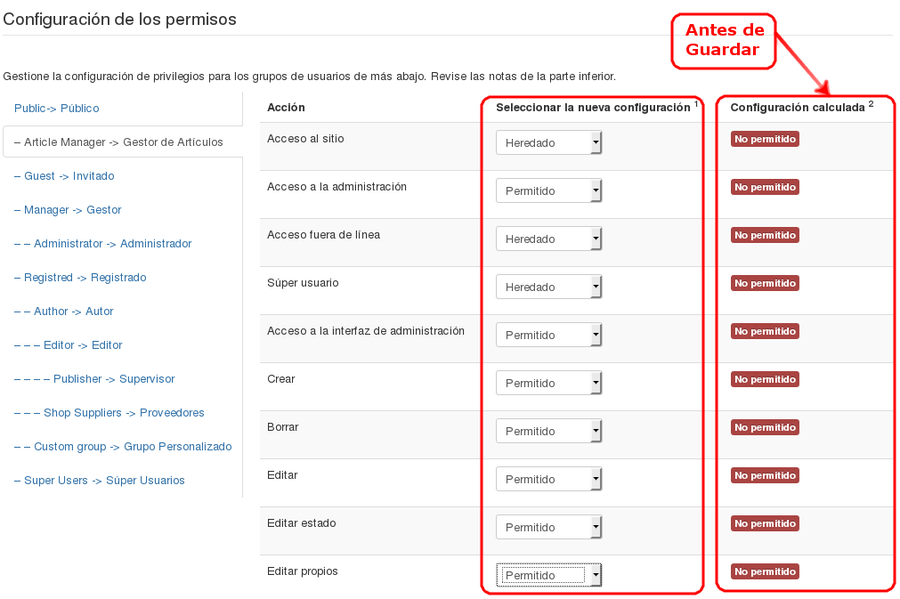Open the Borrar permission dropdown
The width and height of the screenshot is (900, 599).
click(549, 431)
